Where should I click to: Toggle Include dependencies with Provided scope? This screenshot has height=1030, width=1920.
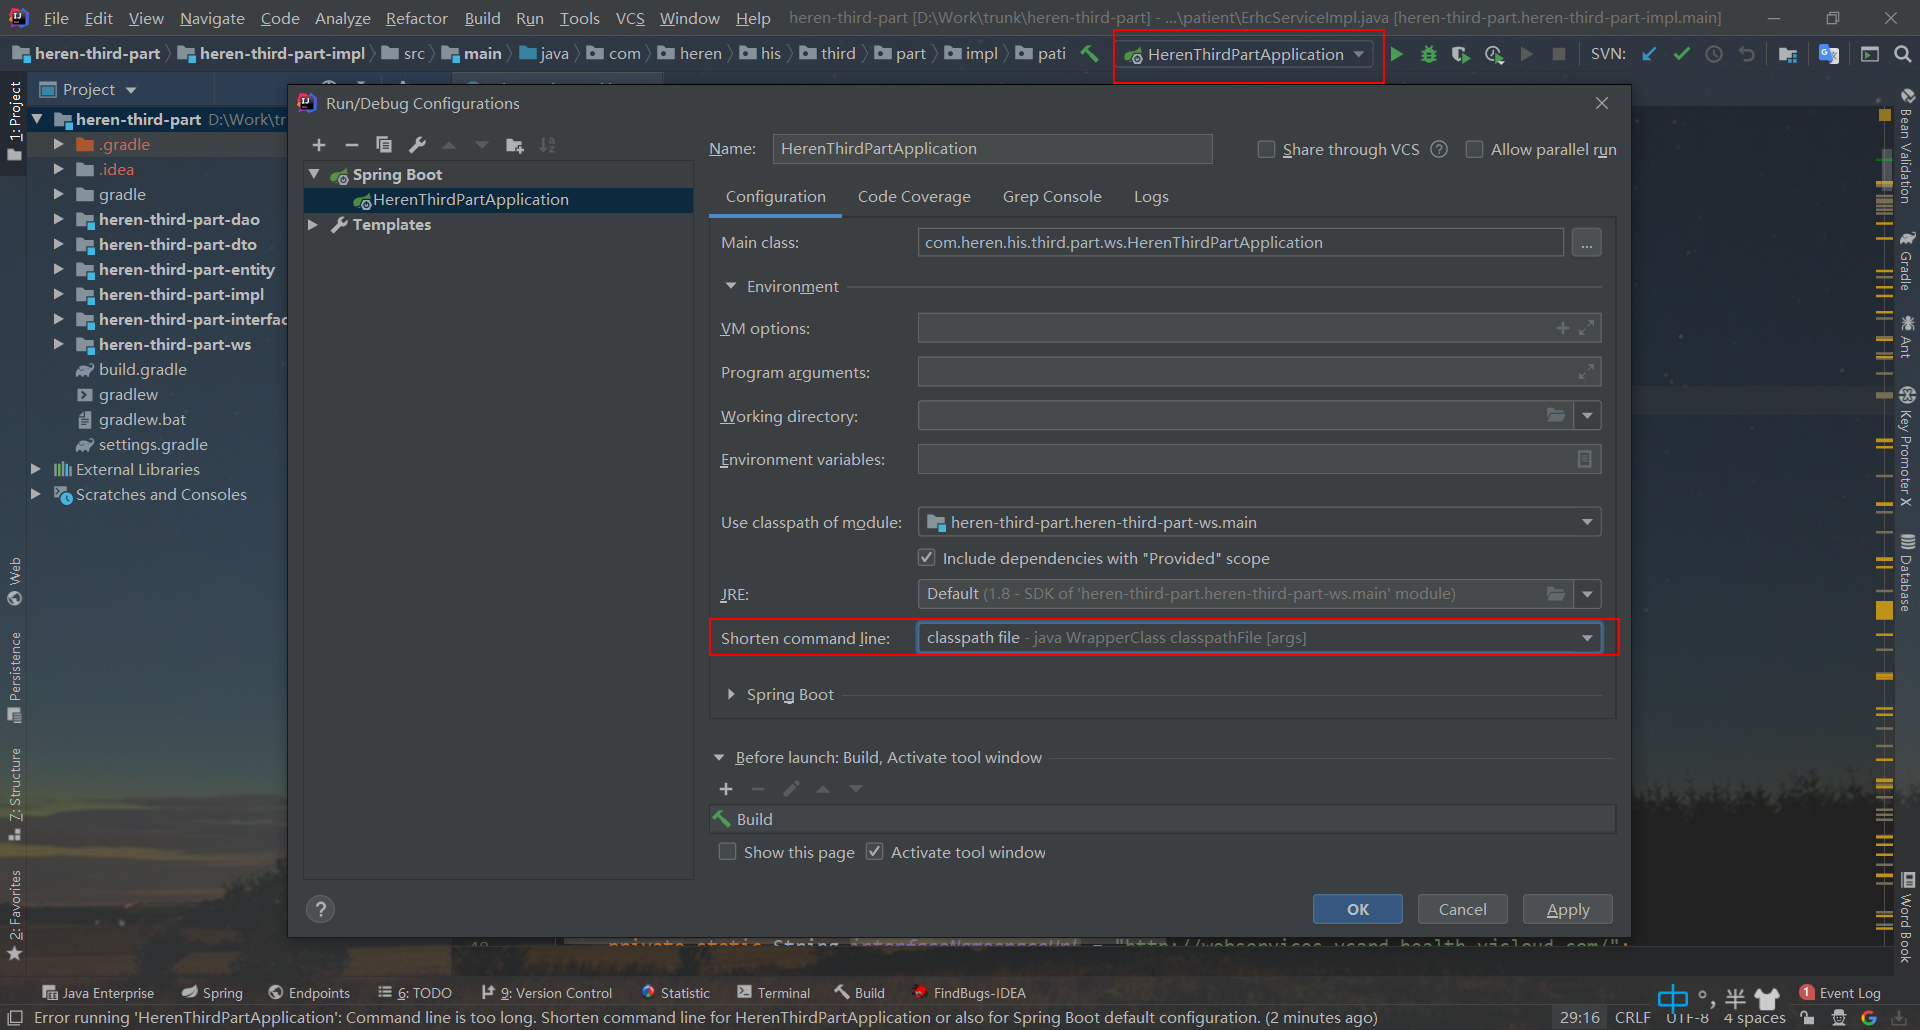click(926, 557)
